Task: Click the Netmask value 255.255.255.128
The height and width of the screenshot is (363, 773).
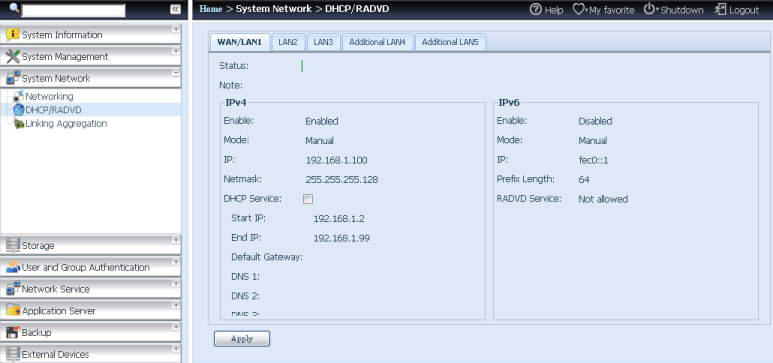Action: coord(342,180)
